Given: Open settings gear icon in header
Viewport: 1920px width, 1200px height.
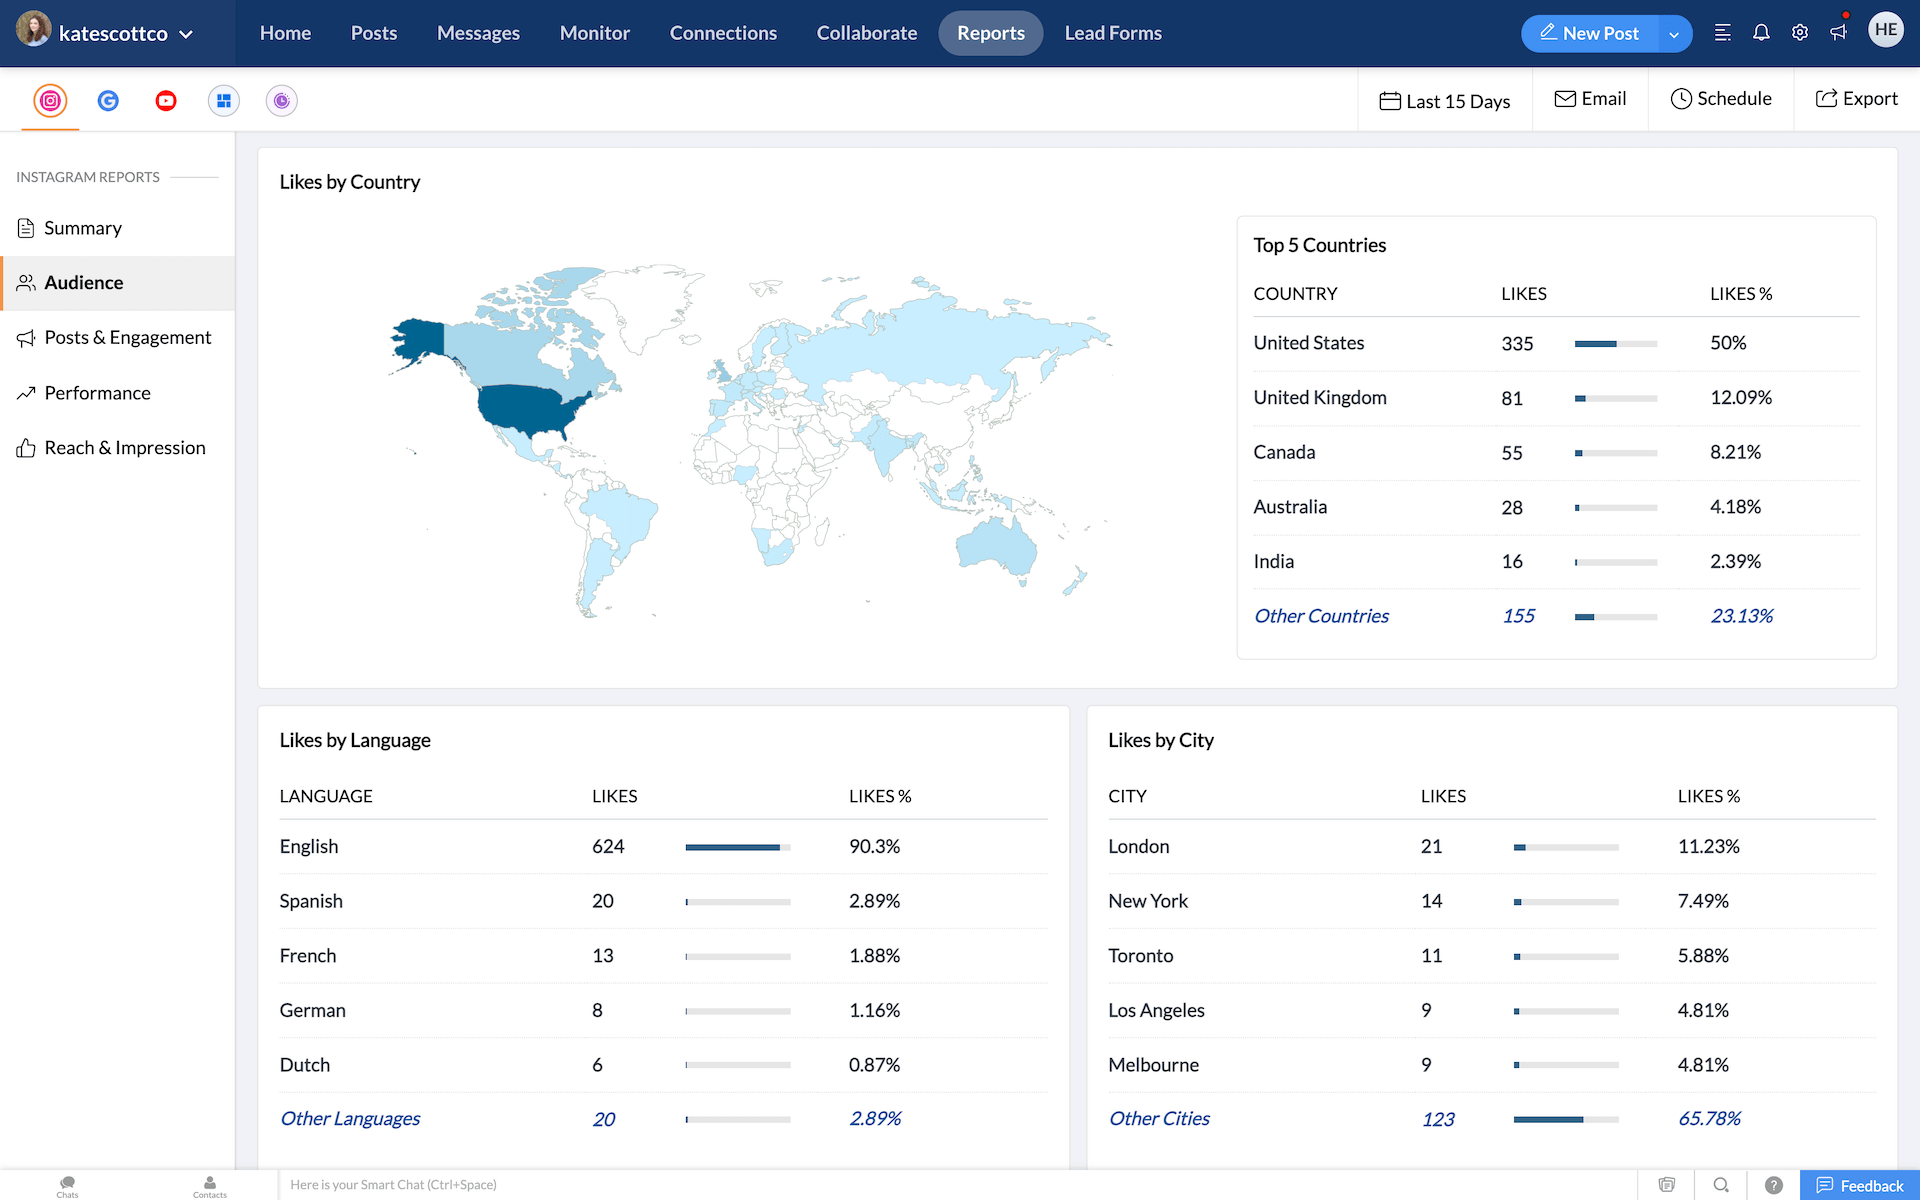Looking at the screenshot, I should click(1800, 33).
